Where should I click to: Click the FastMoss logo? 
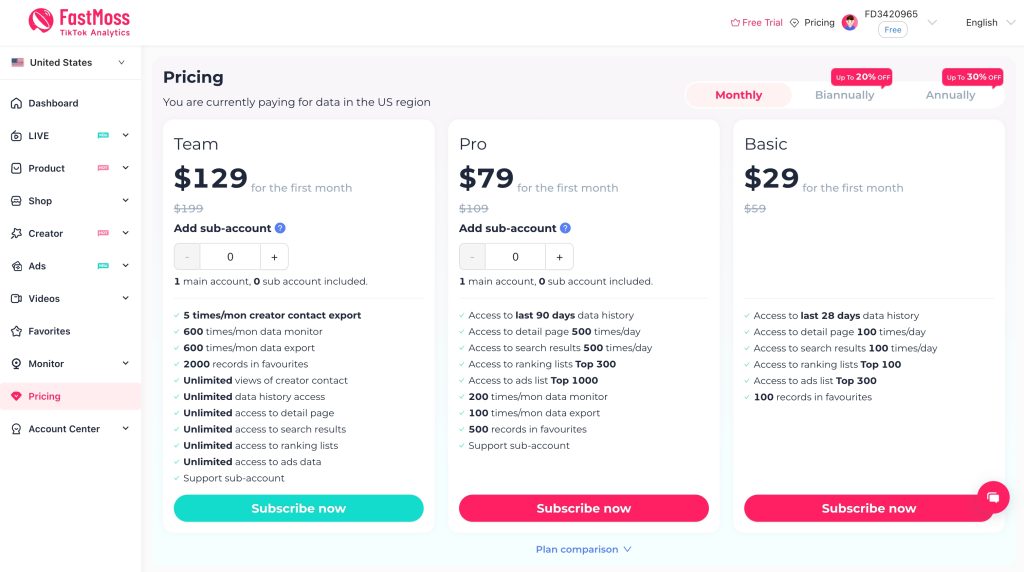80,22
